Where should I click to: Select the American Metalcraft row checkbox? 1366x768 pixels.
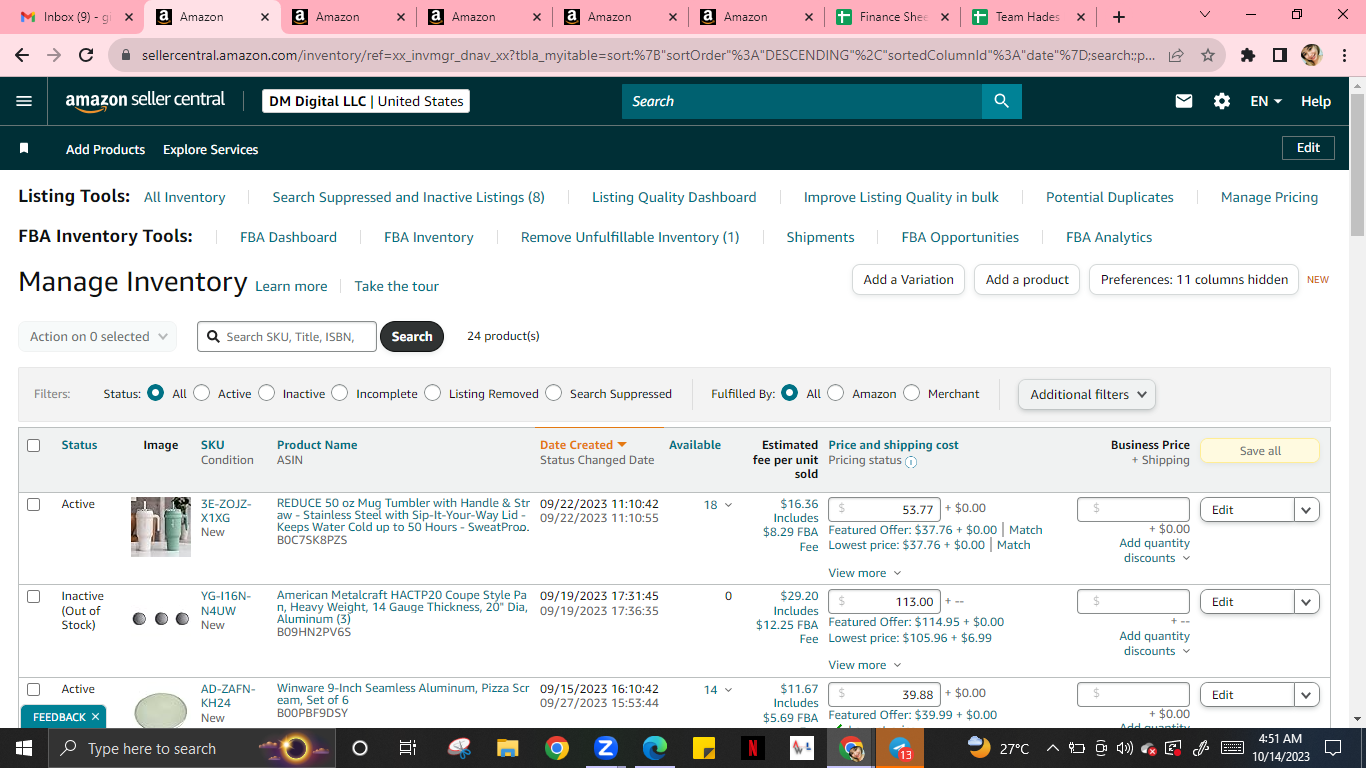[x=34, y=597]
